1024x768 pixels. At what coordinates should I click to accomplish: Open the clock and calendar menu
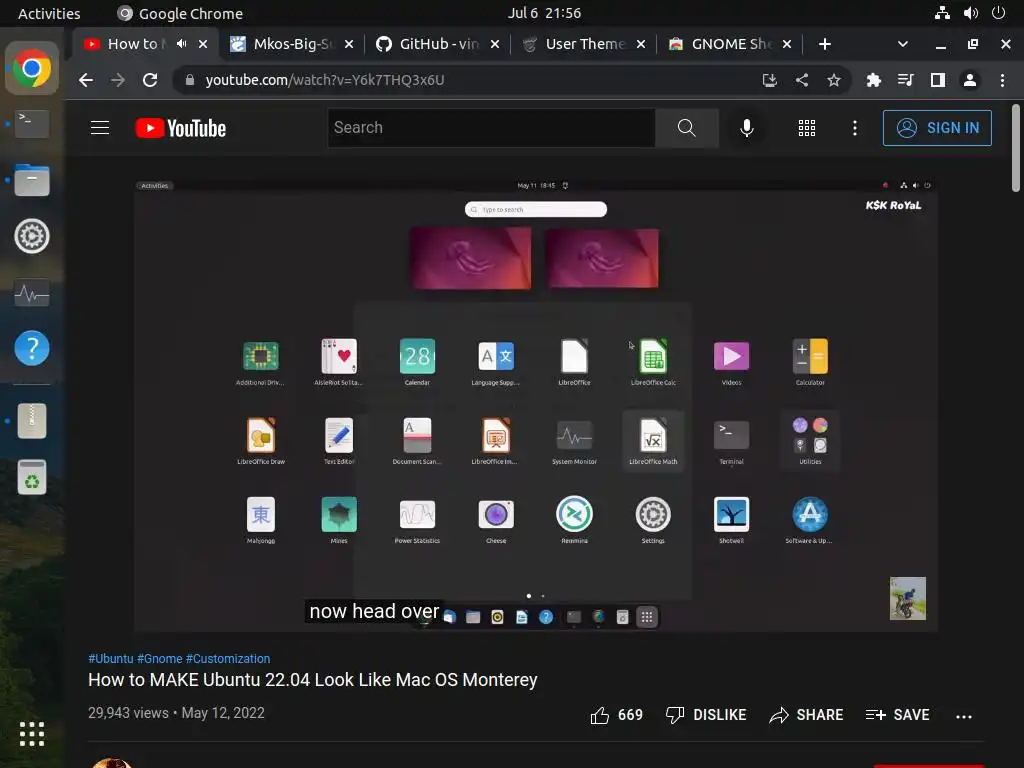[544, 13]
